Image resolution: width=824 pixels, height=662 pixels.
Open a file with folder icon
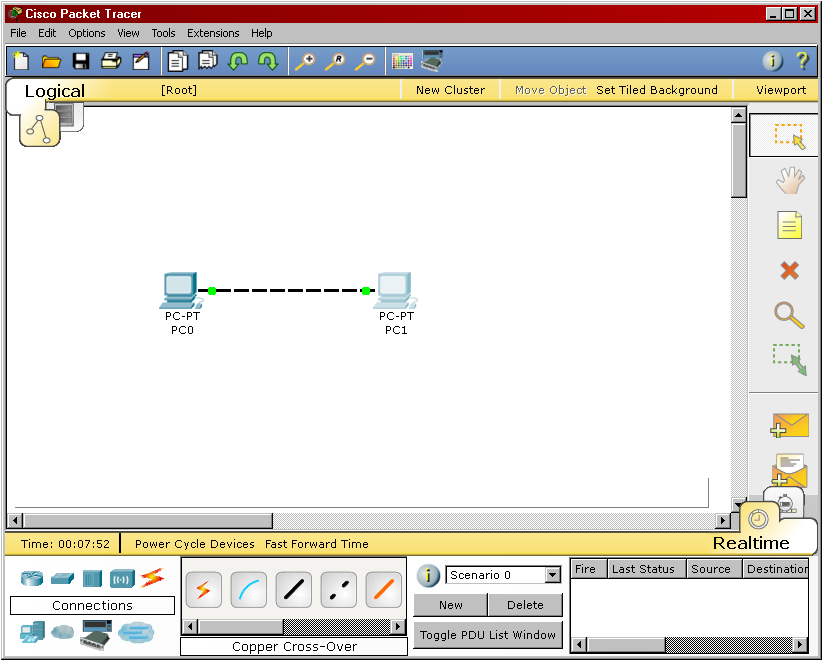[51, 61]
